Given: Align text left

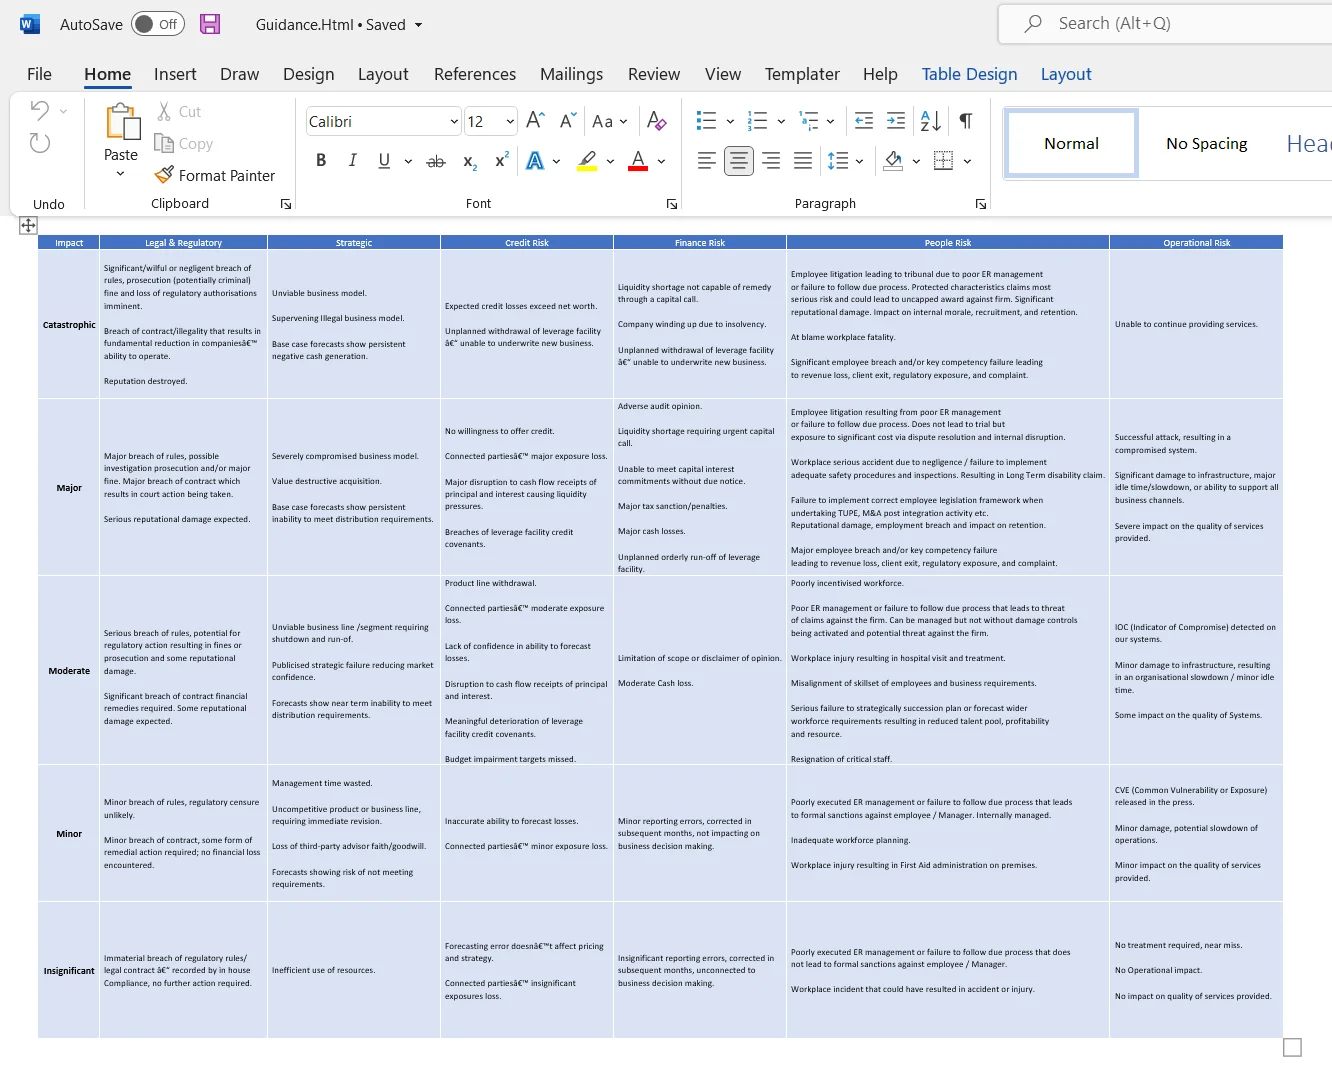Looking at the screenshot, I should coord(706,160).
